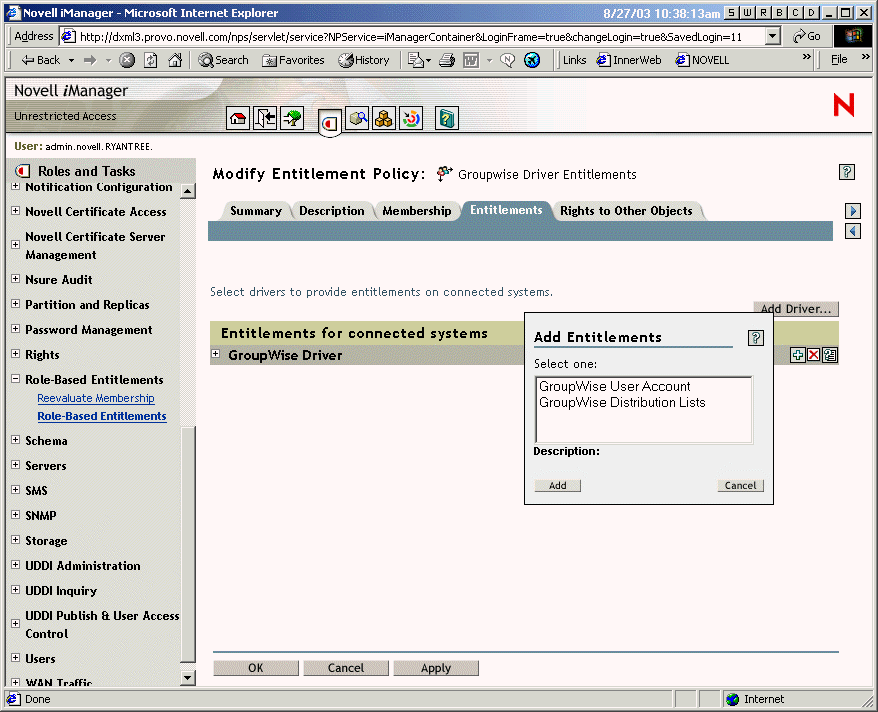Expand the GroupWise Driver tree item
Image resolution: width=878 pixels, height=712 pixels.
pos(219,354)
